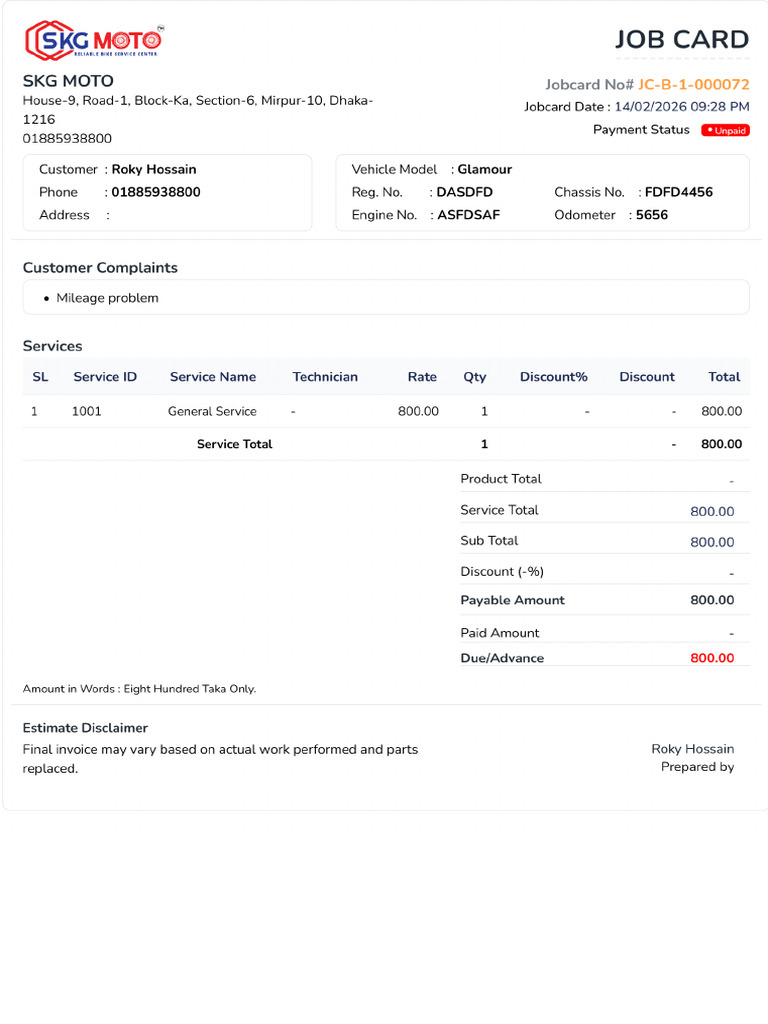Viewport: 768px width, 1024px height.
Task: Click the Mileage problem complaint
Action: coord(107,298)
